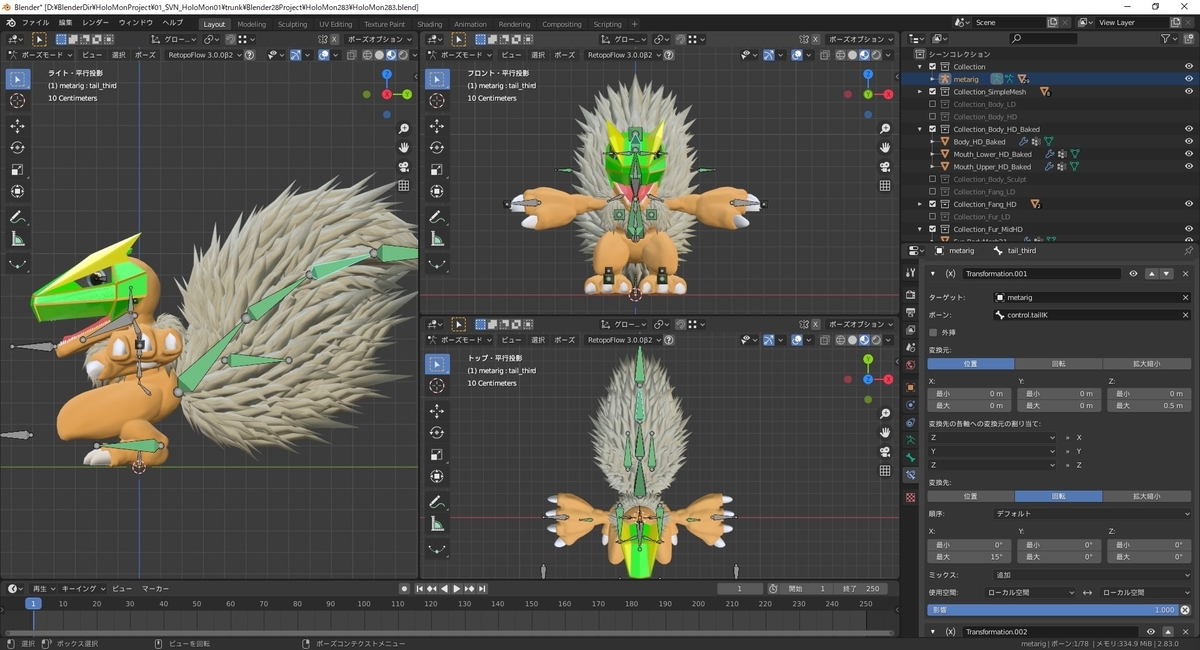Click the play button in the timeline
Image resolution: width=1200 pixels, height=650 pixels.
point(457,589)
